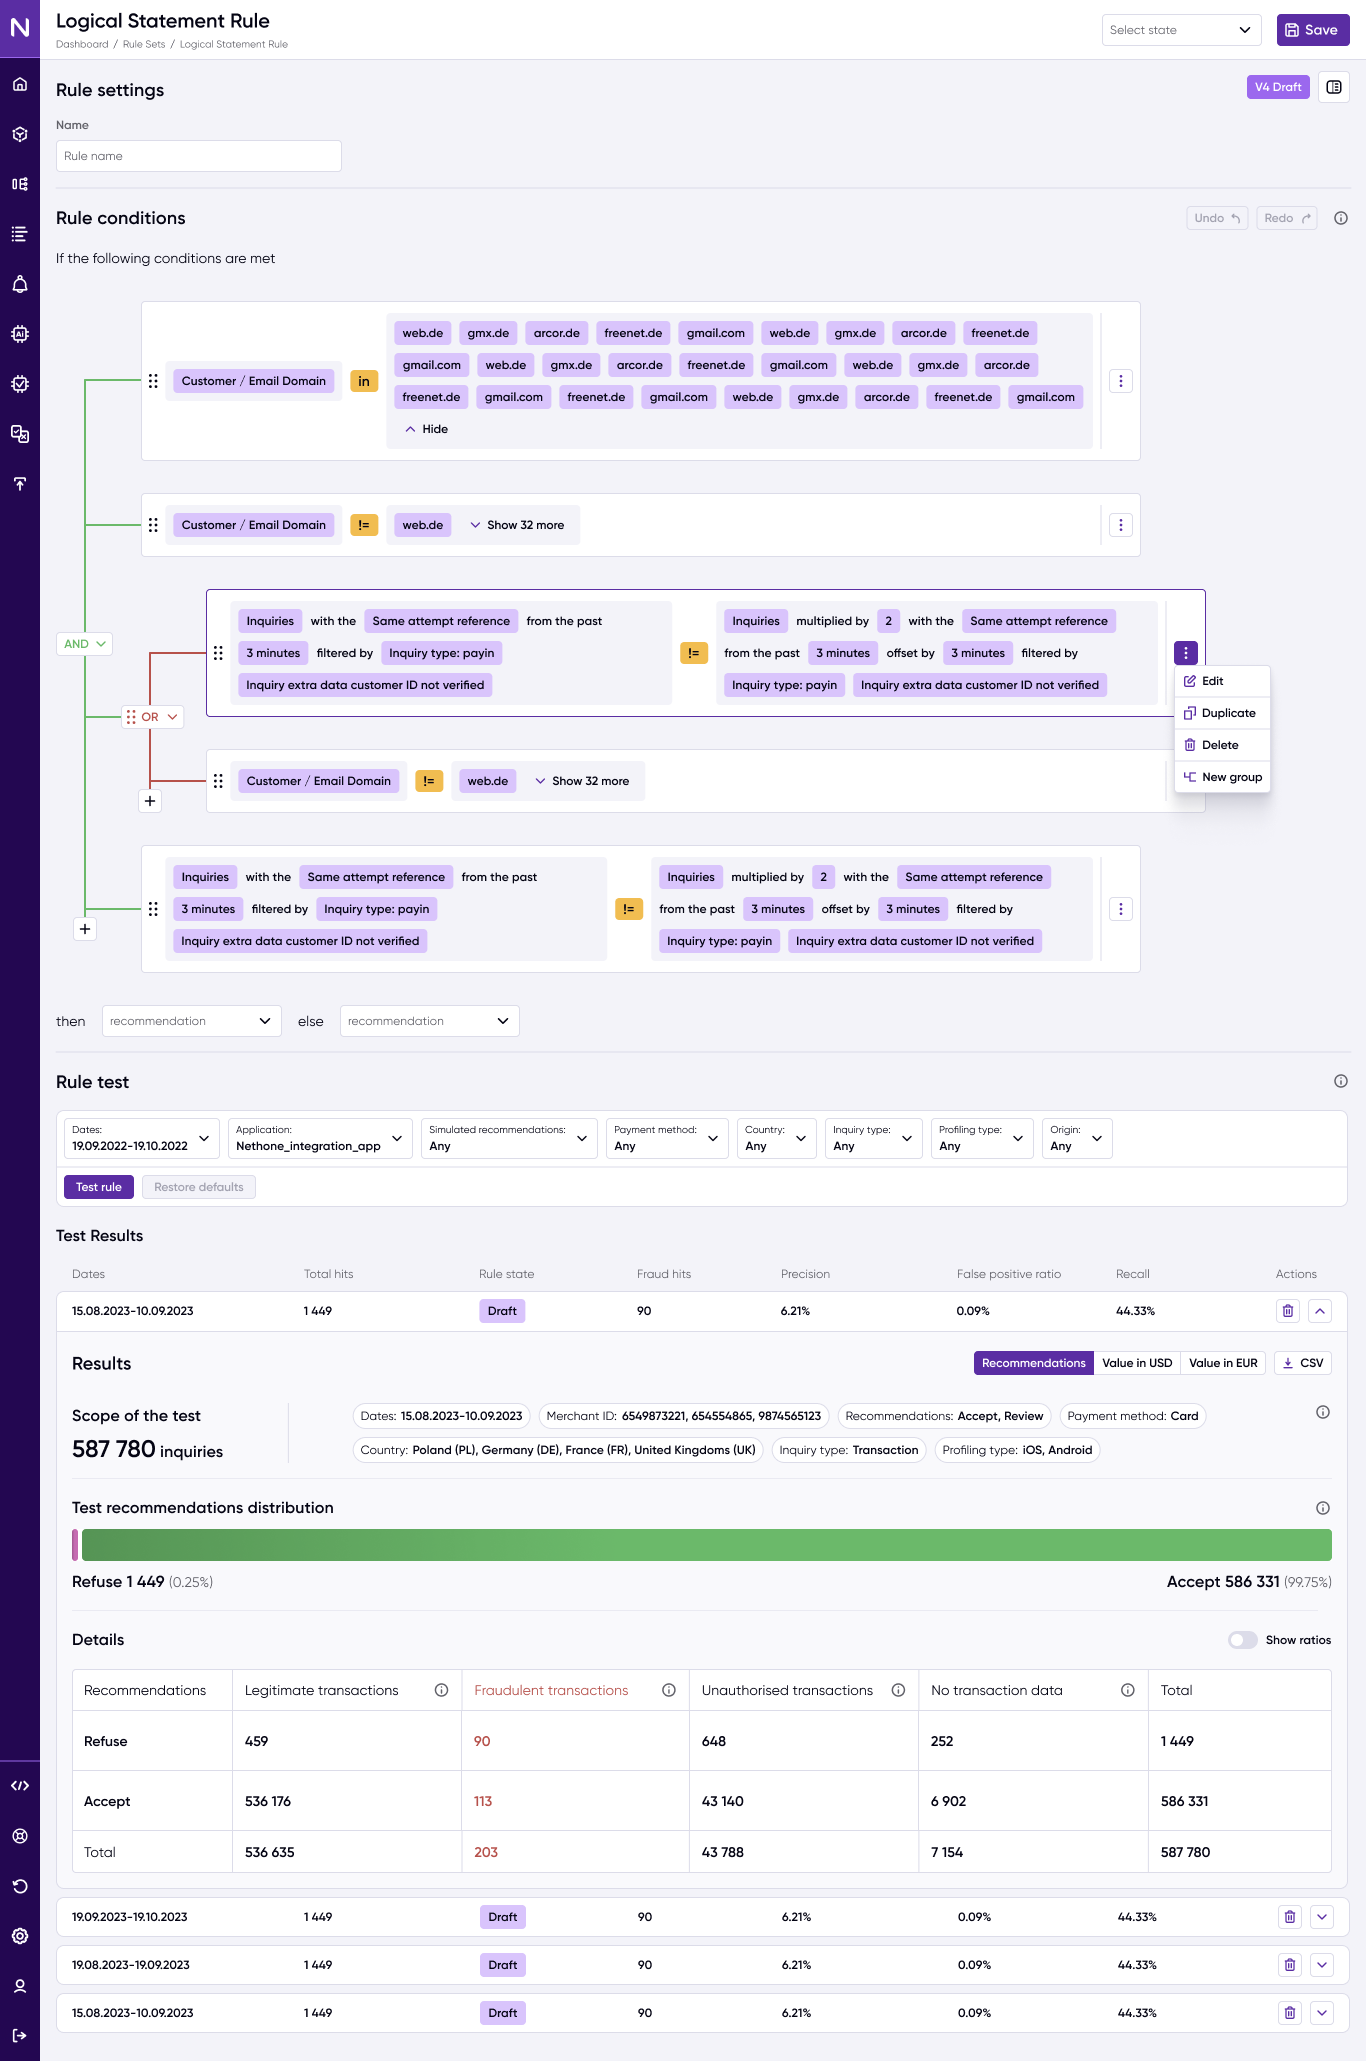
Task: Click the Save button
Action: (1312, 30)
